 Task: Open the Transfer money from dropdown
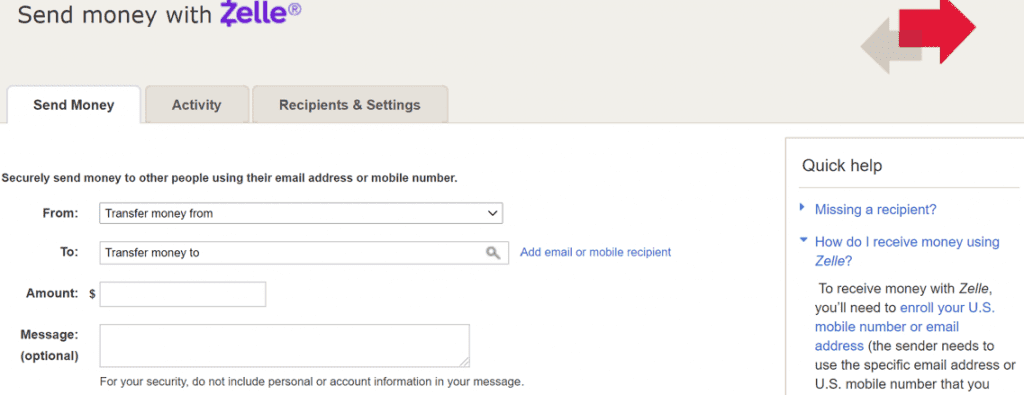[301, 213]
